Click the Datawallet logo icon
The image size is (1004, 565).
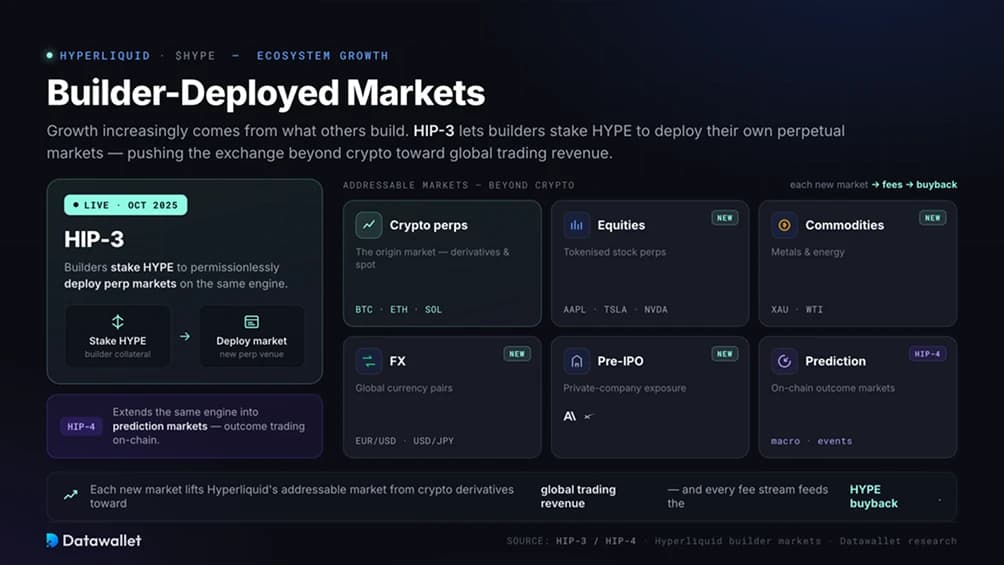pos(52,540)
